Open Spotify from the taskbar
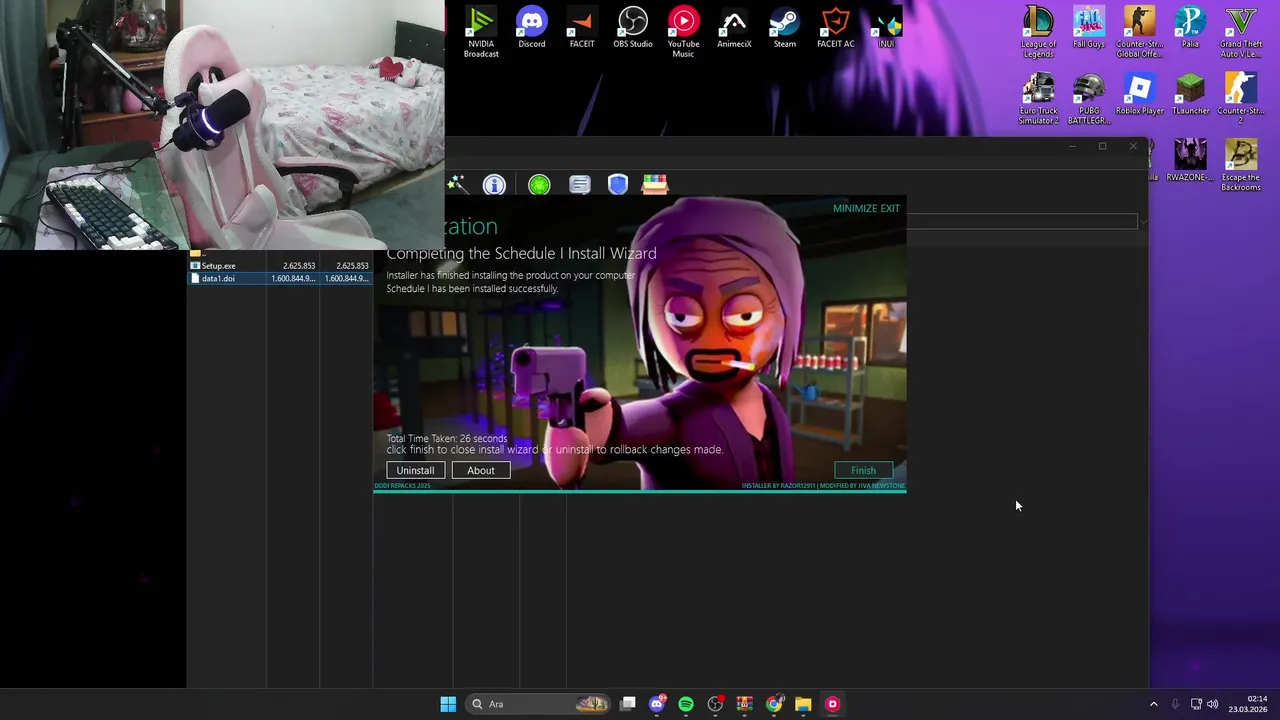The height and width of the screenshot is (720, 1280). click(x=686, y=704)
